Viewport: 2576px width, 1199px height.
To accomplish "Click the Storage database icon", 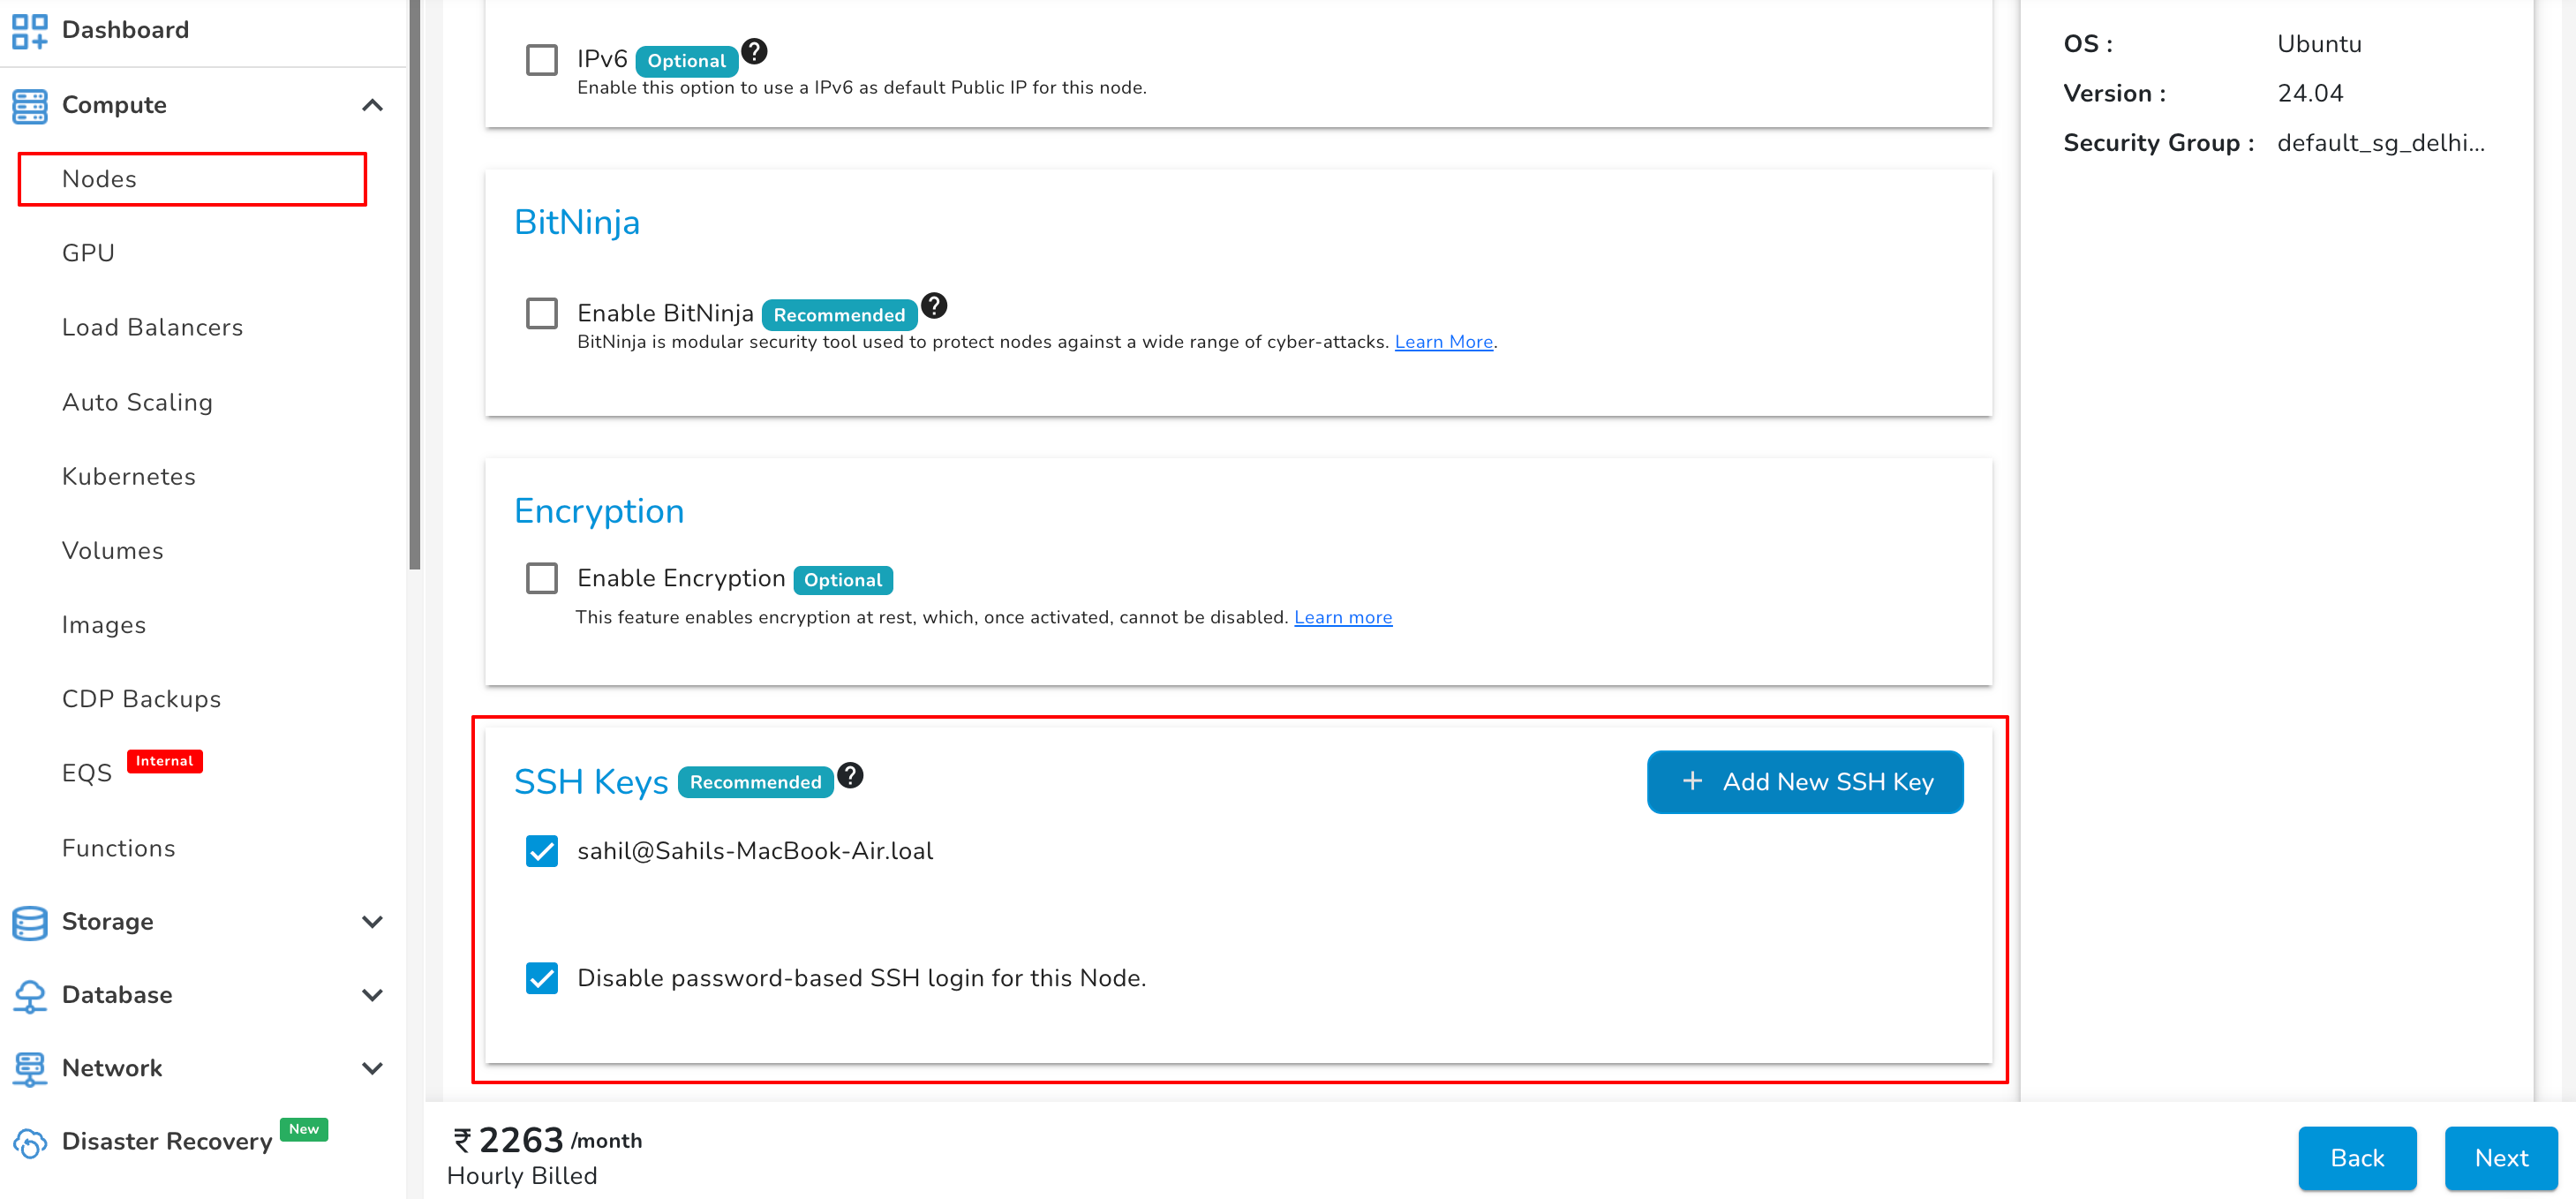I will click(29, 921).
